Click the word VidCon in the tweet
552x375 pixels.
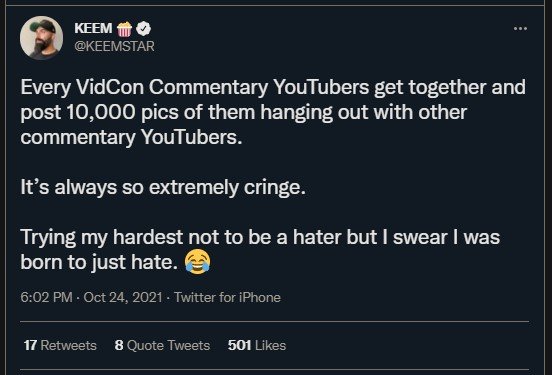(x=110, y=87)
